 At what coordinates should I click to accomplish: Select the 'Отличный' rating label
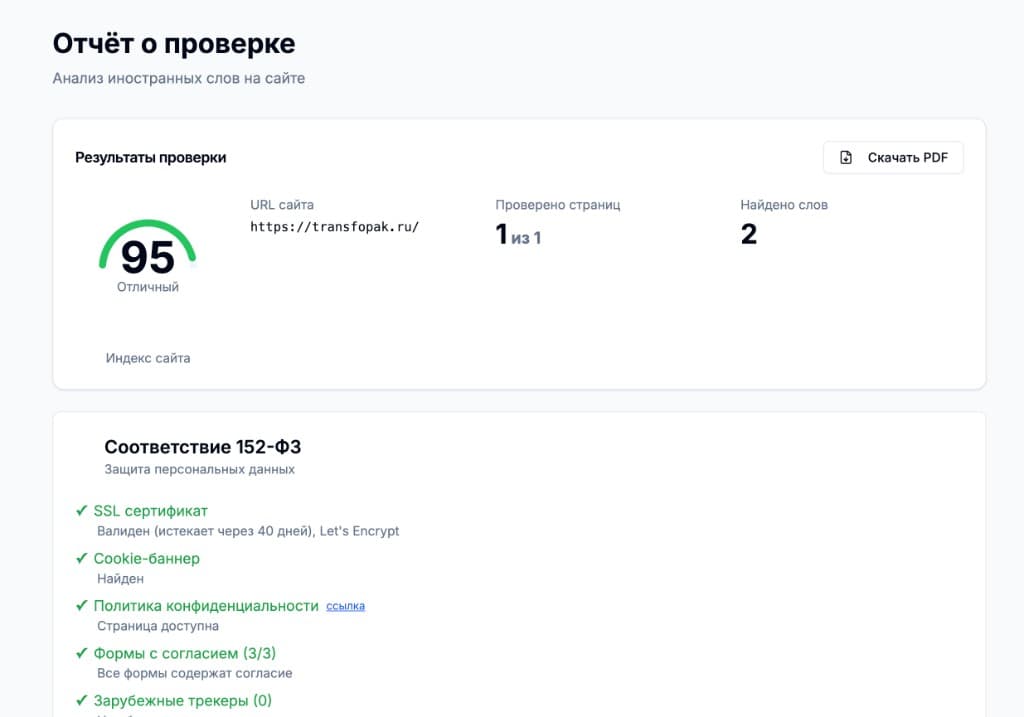[148, 286]
